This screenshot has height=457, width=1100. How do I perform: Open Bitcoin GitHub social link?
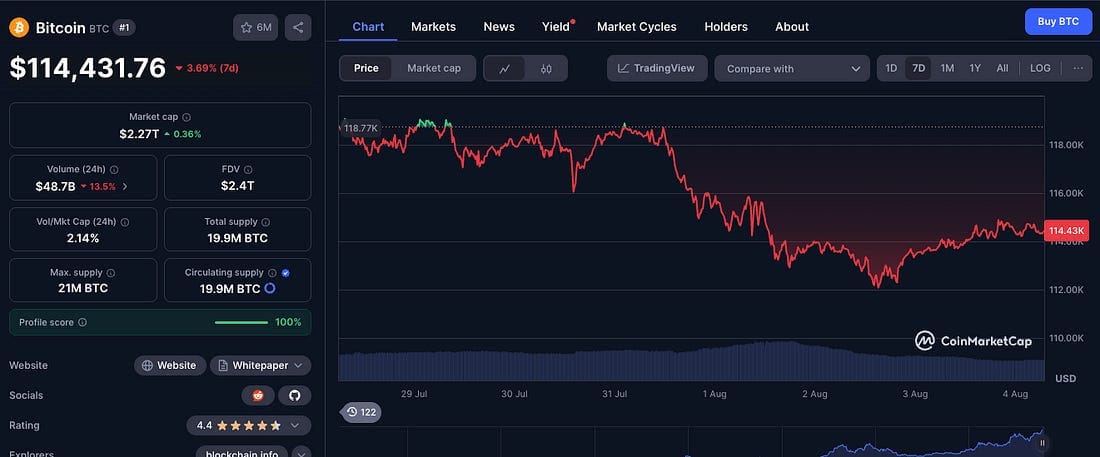pyautogui.click(x=295, y=395)
